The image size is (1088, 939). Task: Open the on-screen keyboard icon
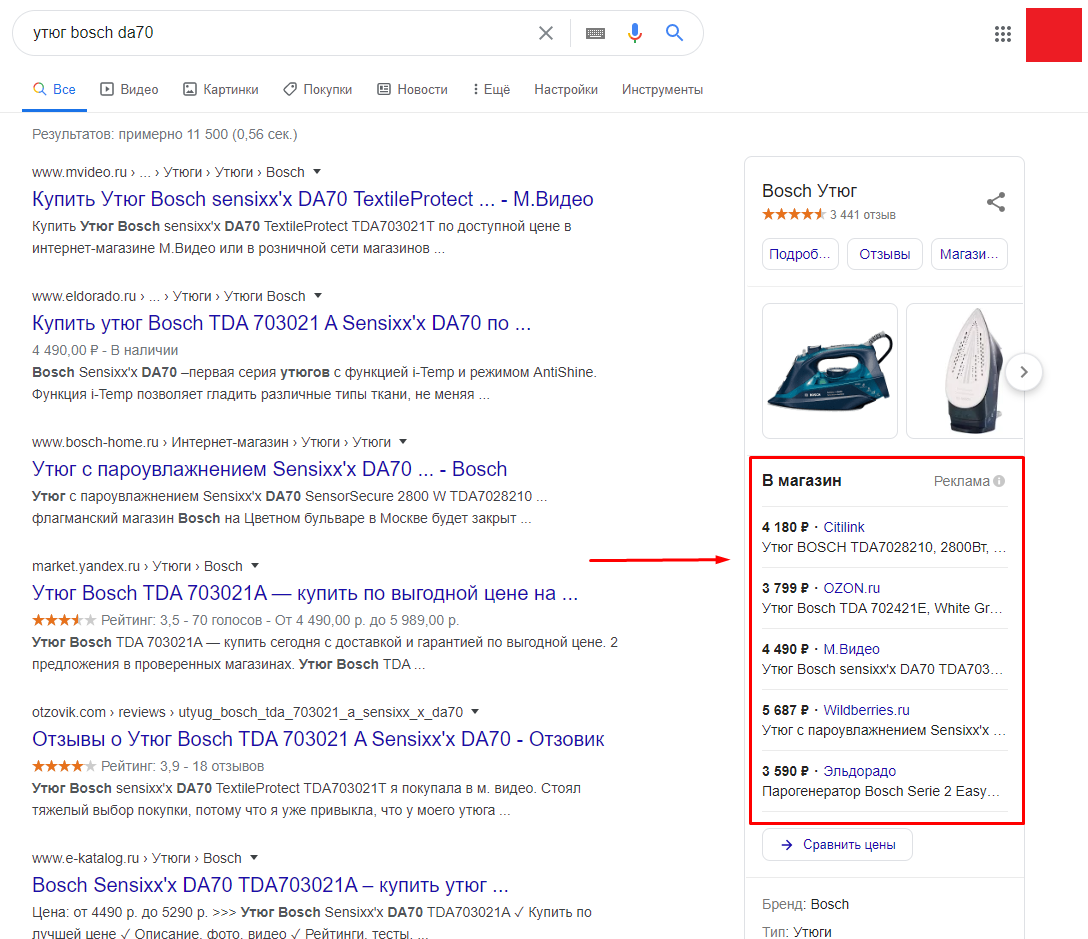(x=595, y=33)
